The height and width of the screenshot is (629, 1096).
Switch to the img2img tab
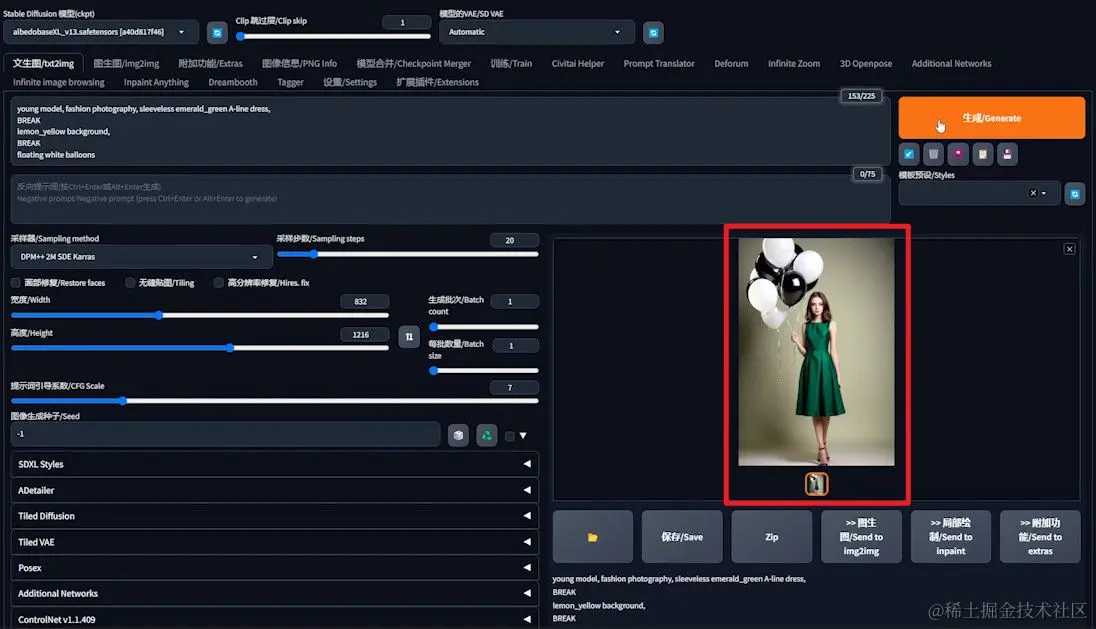[127, 64]
